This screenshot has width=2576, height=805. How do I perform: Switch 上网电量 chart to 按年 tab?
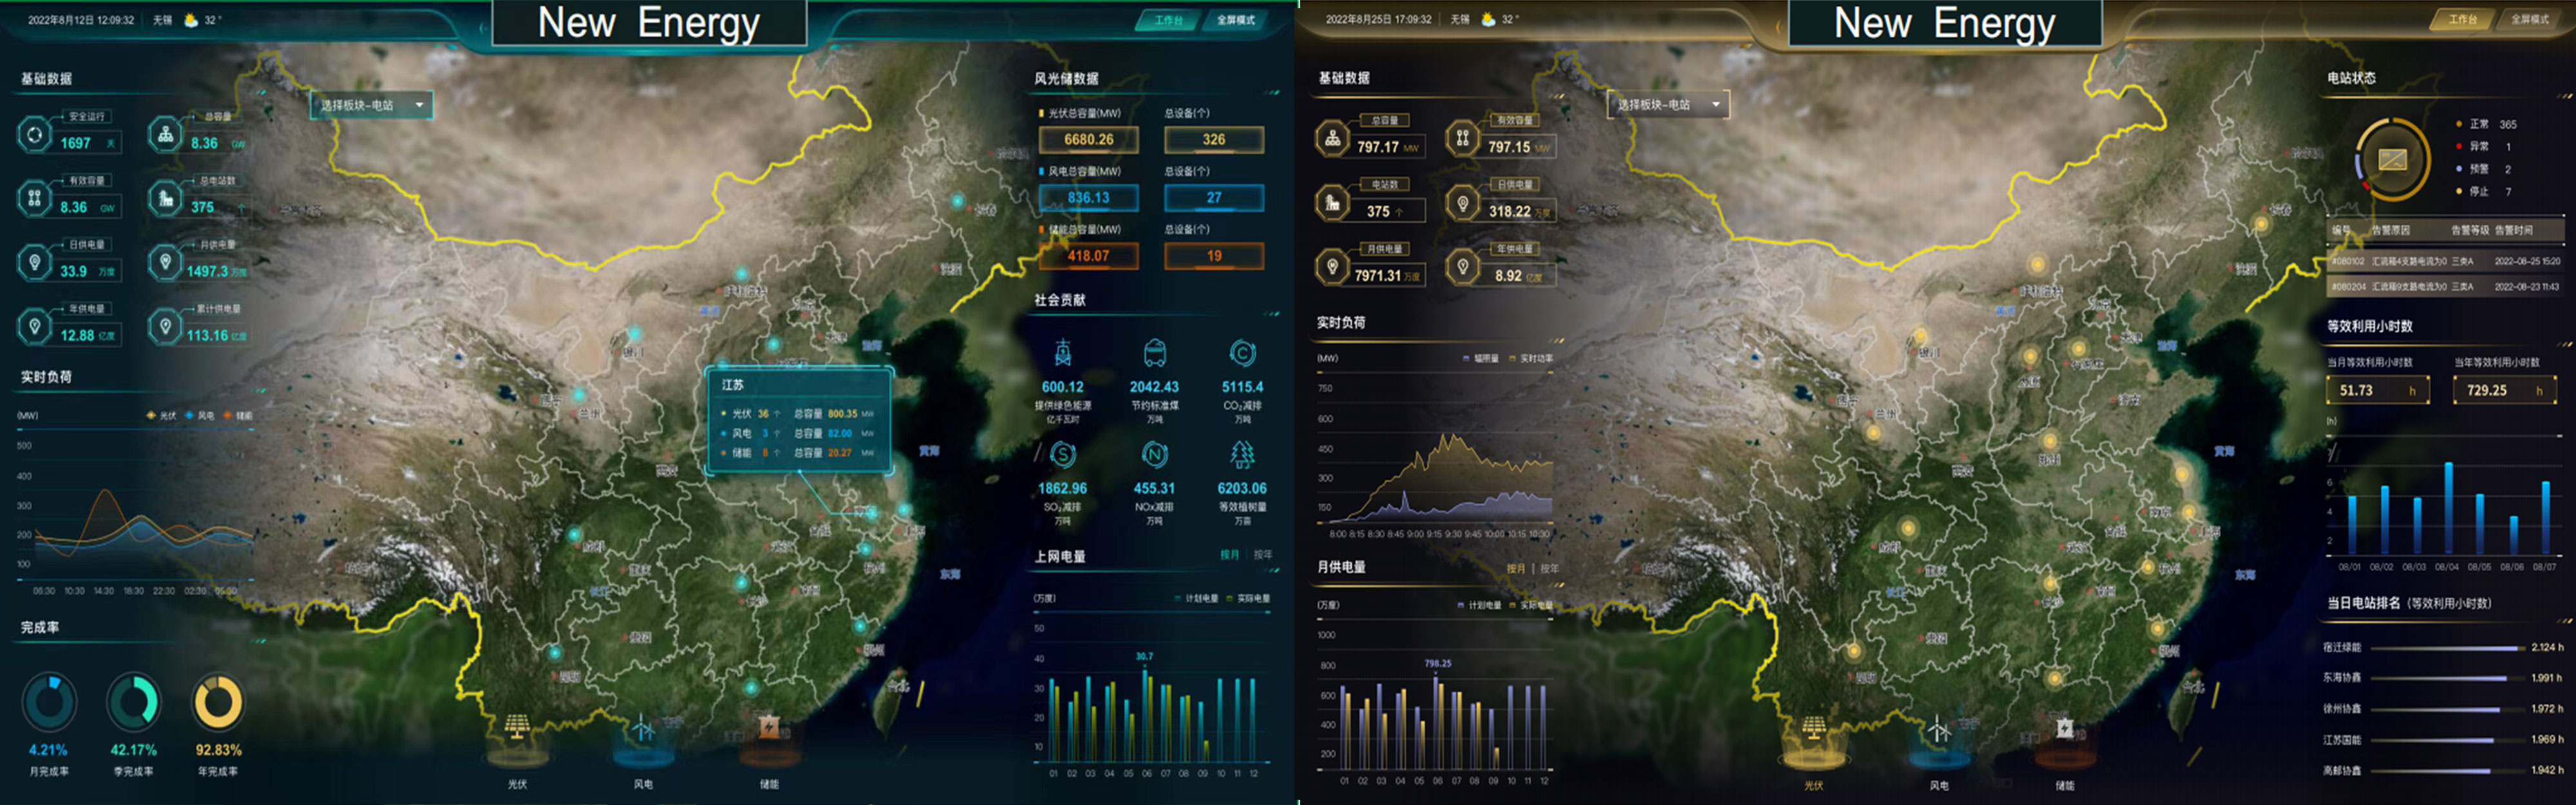pyautogui.click(x=1263, y=554)
